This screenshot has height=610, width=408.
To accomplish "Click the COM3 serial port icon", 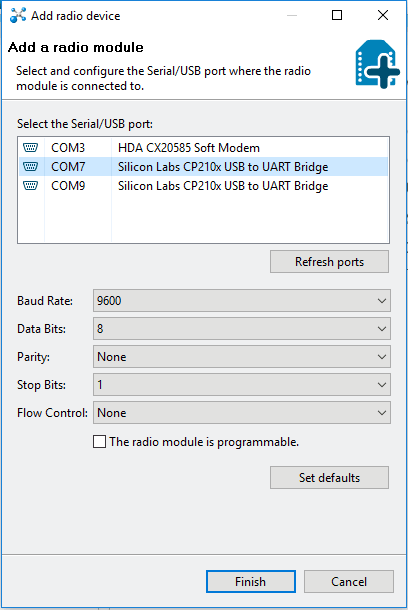I will coord(30,147).
